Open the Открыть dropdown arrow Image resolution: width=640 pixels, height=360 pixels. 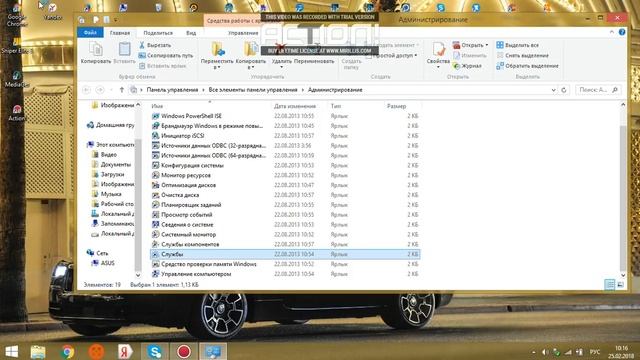pyautogui.click(x=487, y=45)
